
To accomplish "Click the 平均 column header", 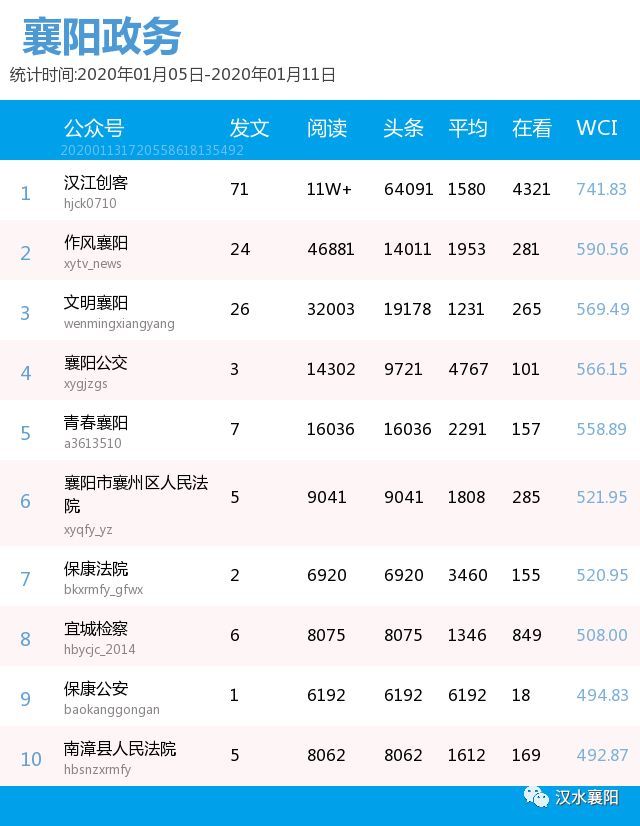I will click(468, 129).
